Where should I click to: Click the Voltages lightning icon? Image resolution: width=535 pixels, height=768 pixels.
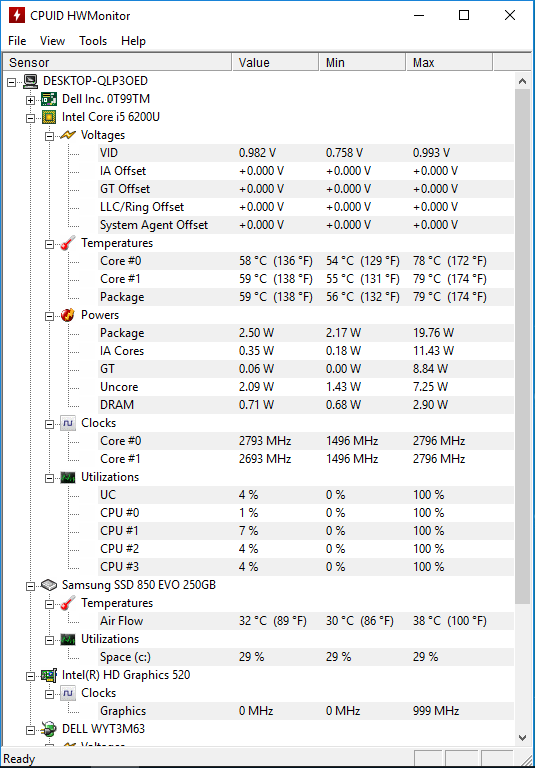pyautogui.click(x=68, y=135)
